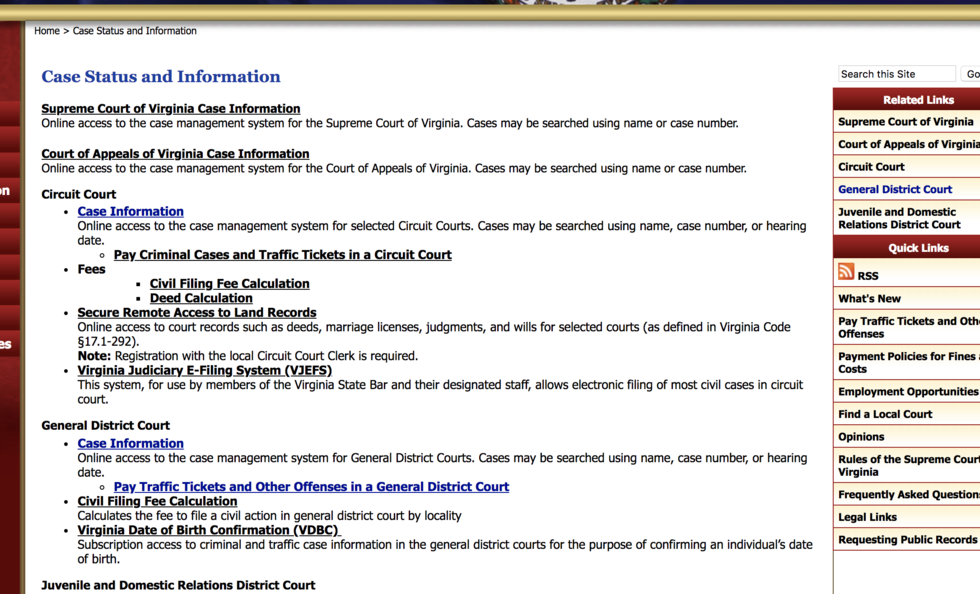The height and width of the screenshot is (594, 980).
Task: Select General District Court in Related Links
Action: click(x=895, y=190)
